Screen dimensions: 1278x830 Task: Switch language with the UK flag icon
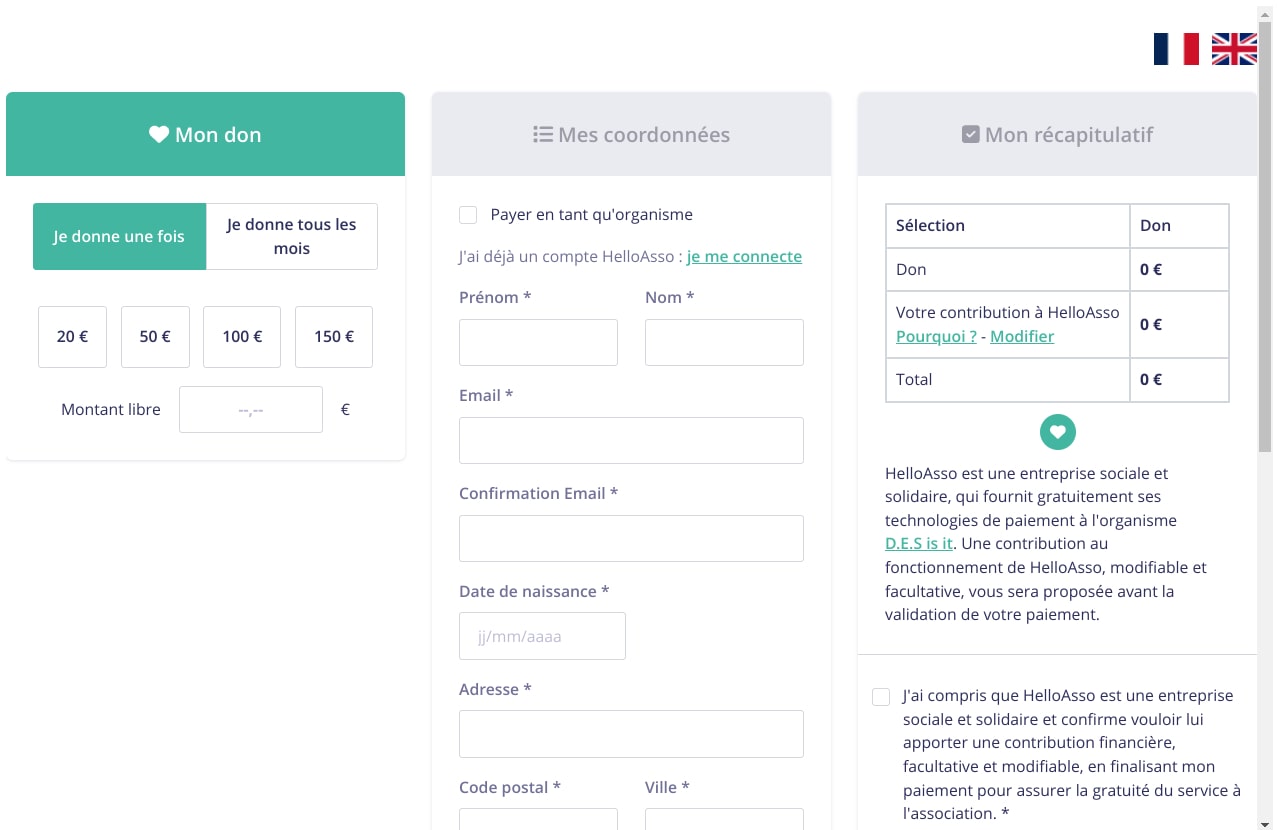[1234, 48]
